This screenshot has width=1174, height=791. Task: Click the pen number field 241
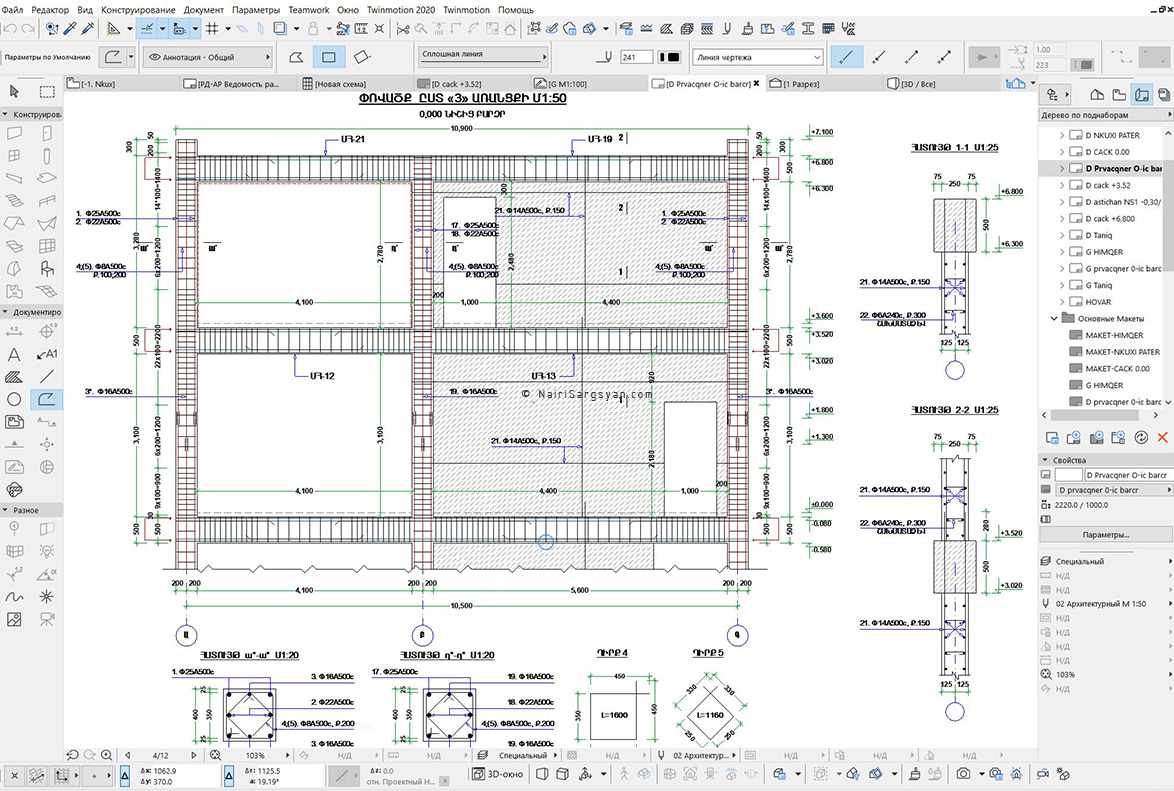pos(636,57)
